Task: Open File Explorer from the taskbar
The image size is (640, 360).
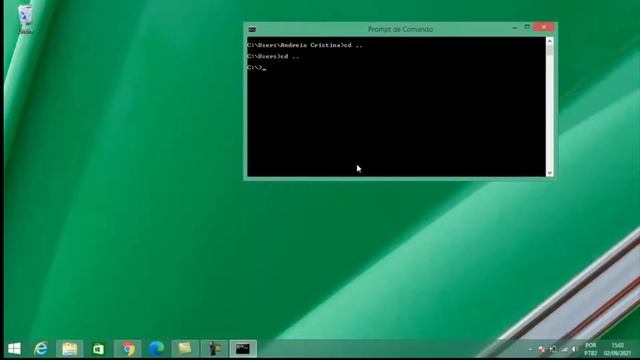Action: (x=69, y=349)
